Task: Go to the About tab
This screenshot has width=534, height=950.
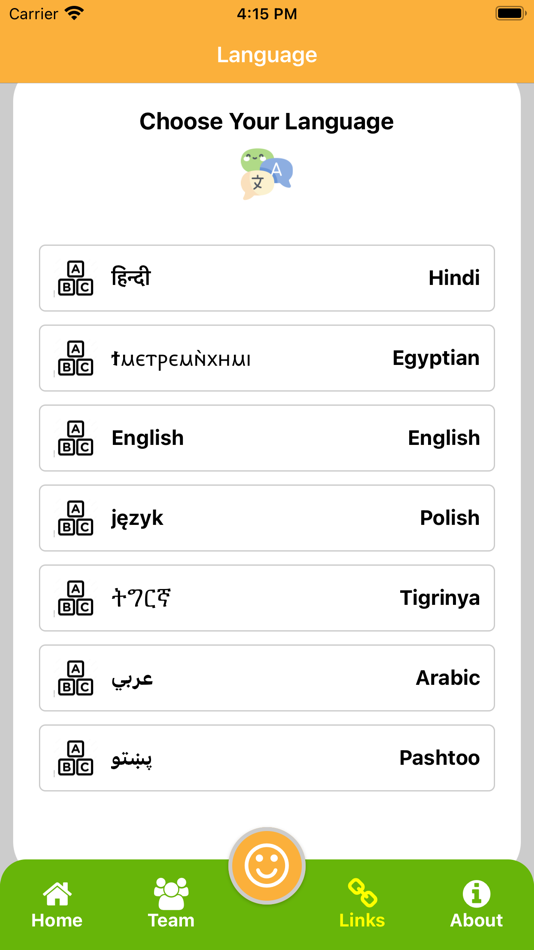Action: [476, 905]
